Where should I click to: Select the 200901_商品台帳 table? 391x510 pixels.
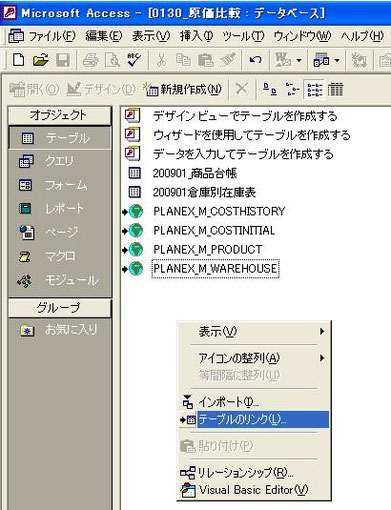click(195, 173)
